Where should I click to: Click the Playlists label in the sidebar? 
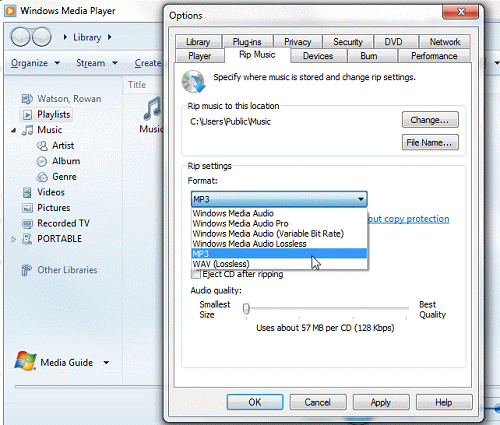54,114
